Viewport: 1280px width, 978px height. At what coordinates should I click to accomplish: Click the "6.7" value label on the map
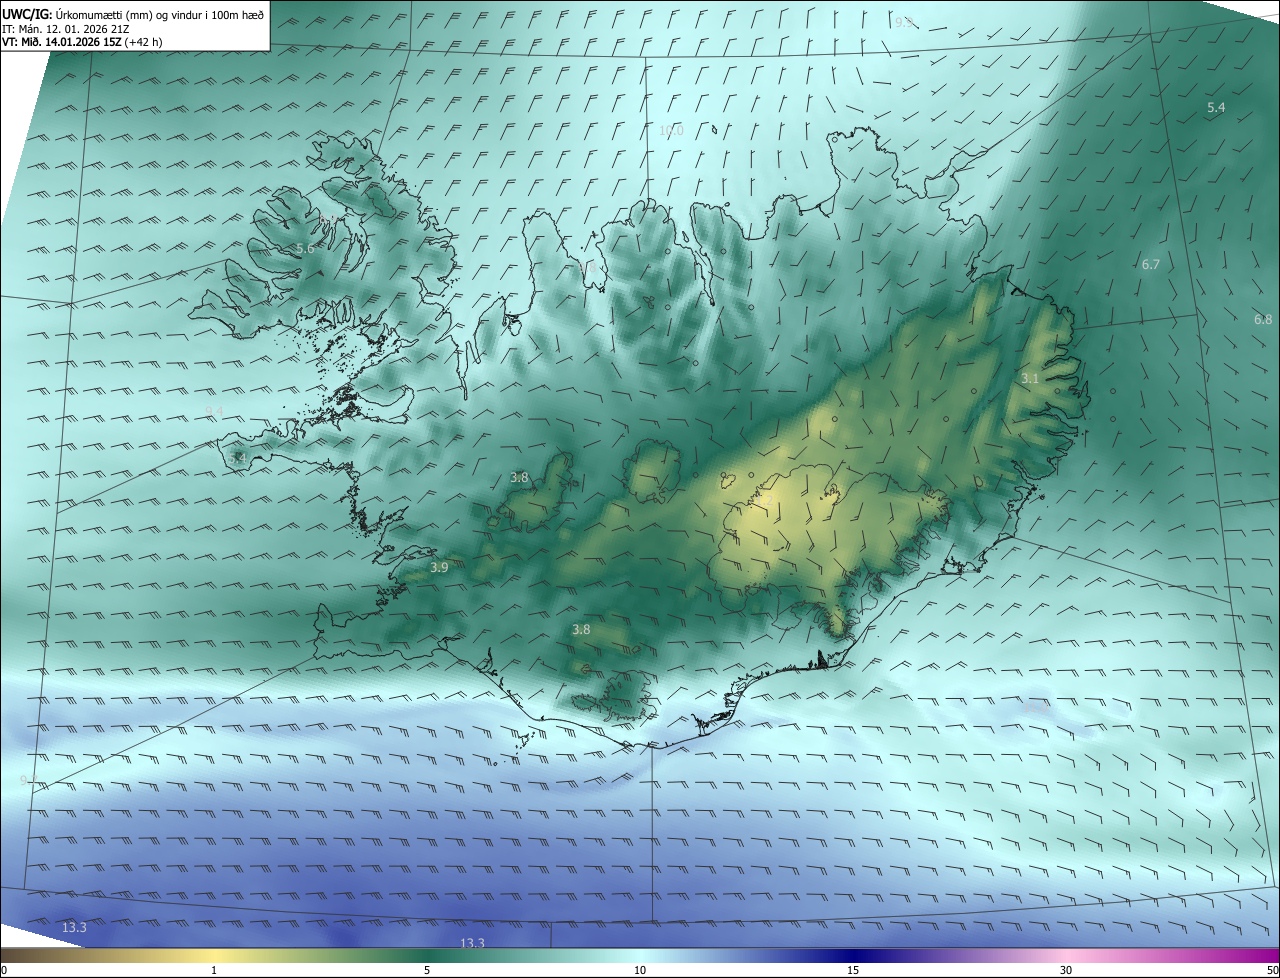(1150, 265)
